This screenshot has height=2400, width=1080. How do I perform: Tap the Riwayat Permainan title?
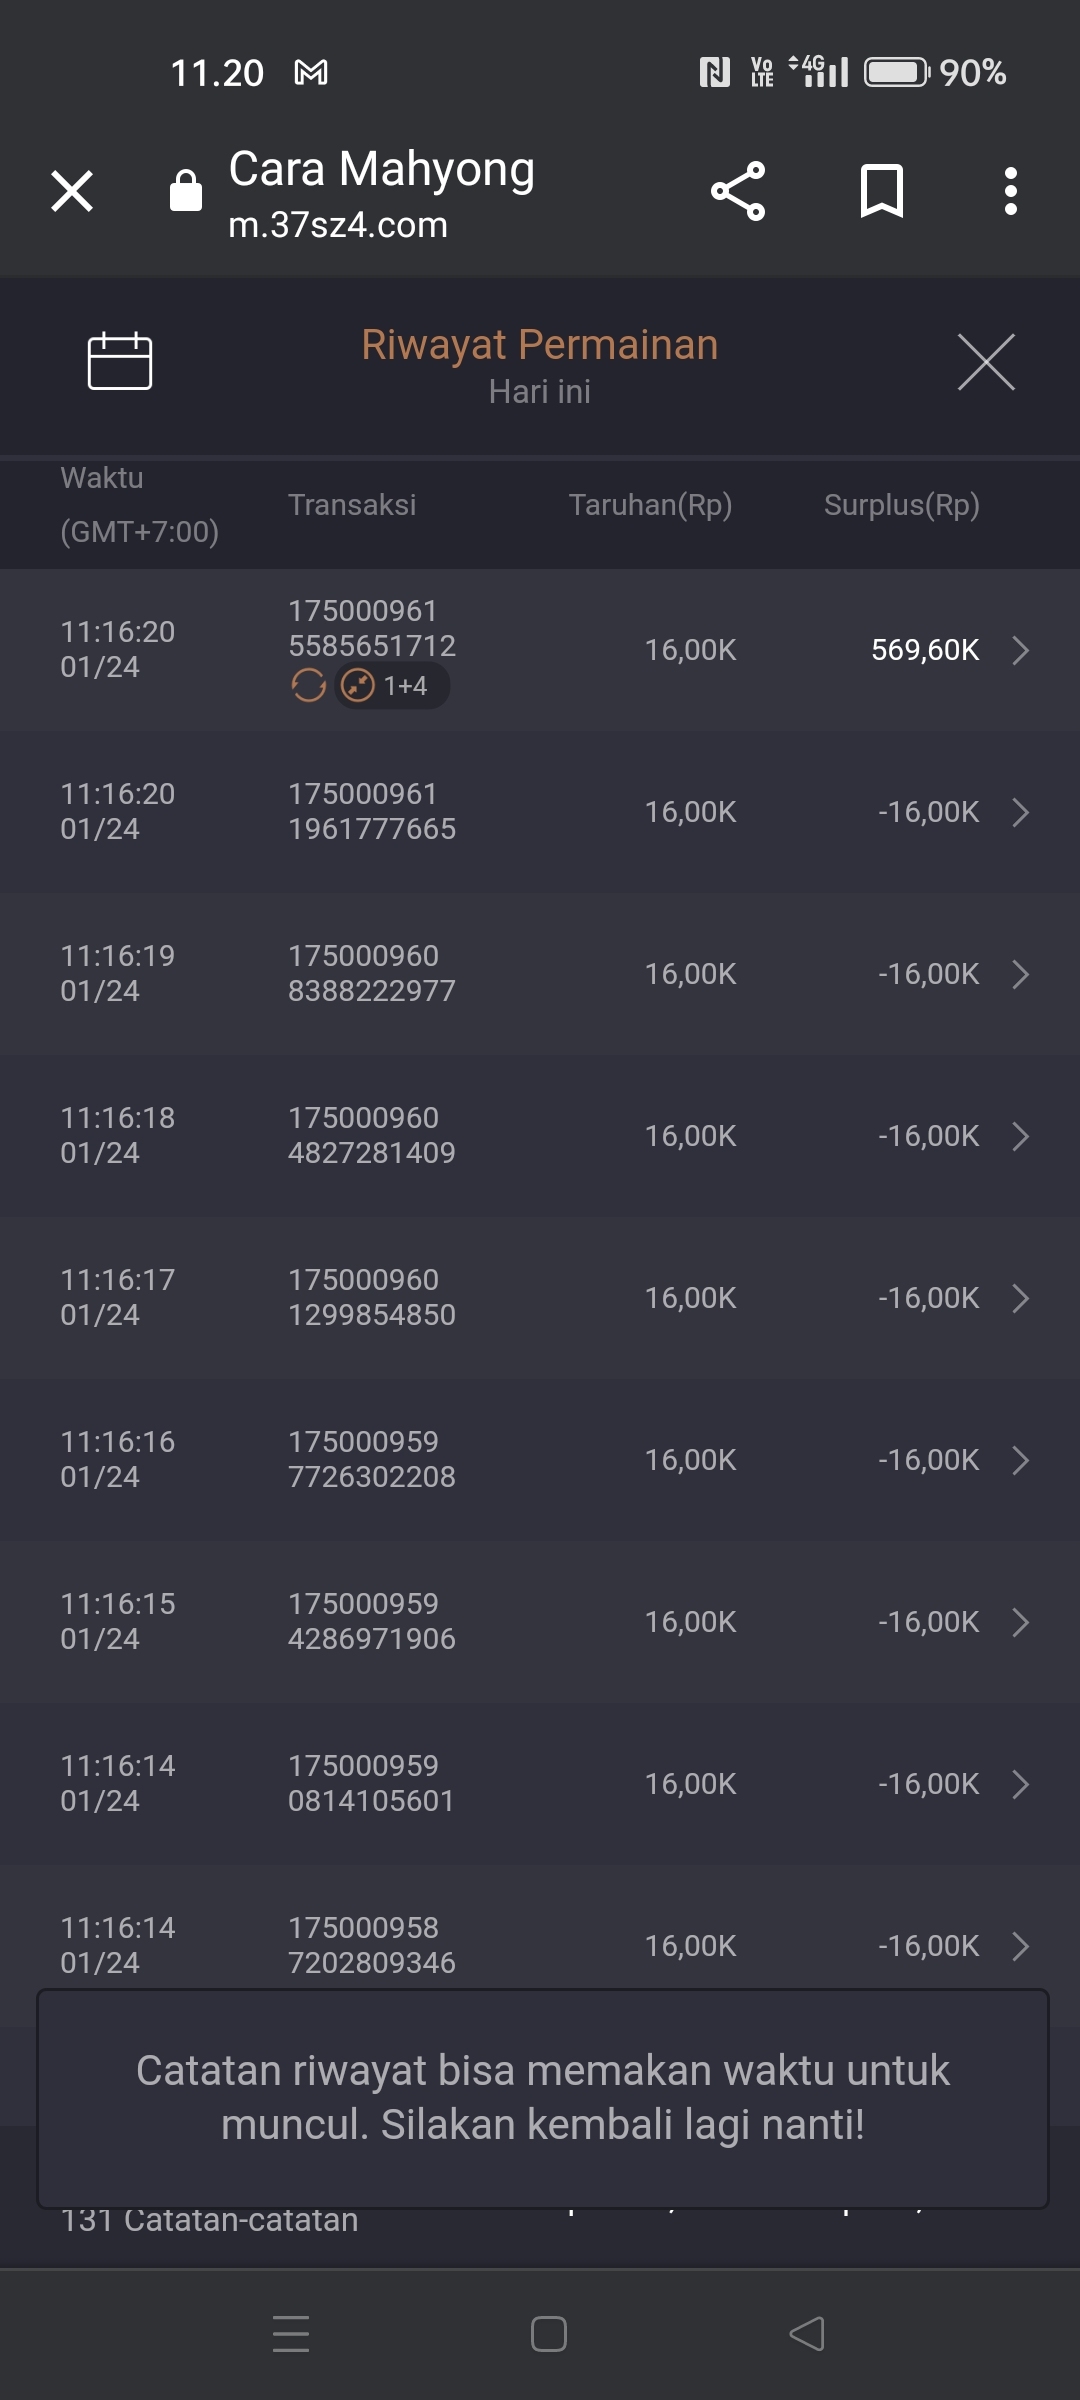540,345
